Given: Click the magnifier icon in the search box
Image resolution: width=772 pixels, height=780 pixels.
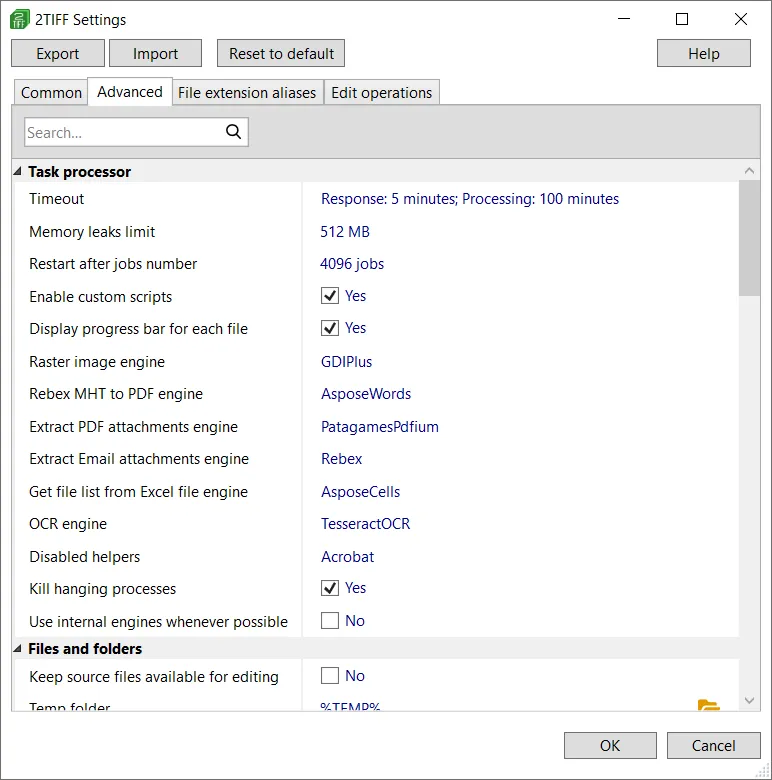Looking at the screenshot, I should coord(234,132).
